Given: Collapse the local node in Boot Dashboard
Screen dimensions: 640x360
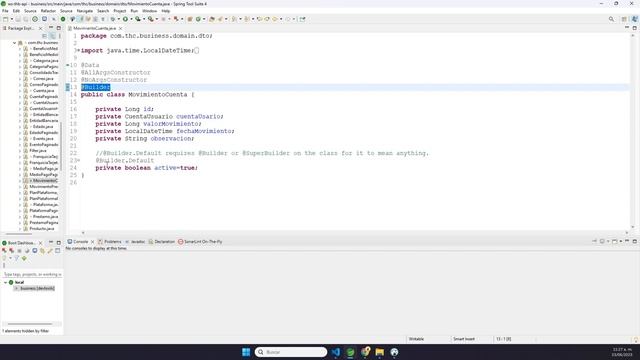Looking at the screenshot, I should click(x=5, y=282).
